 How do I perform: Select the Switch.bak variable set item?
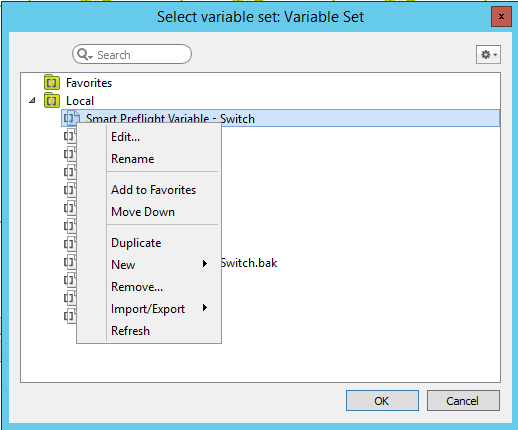coord(249,263)
